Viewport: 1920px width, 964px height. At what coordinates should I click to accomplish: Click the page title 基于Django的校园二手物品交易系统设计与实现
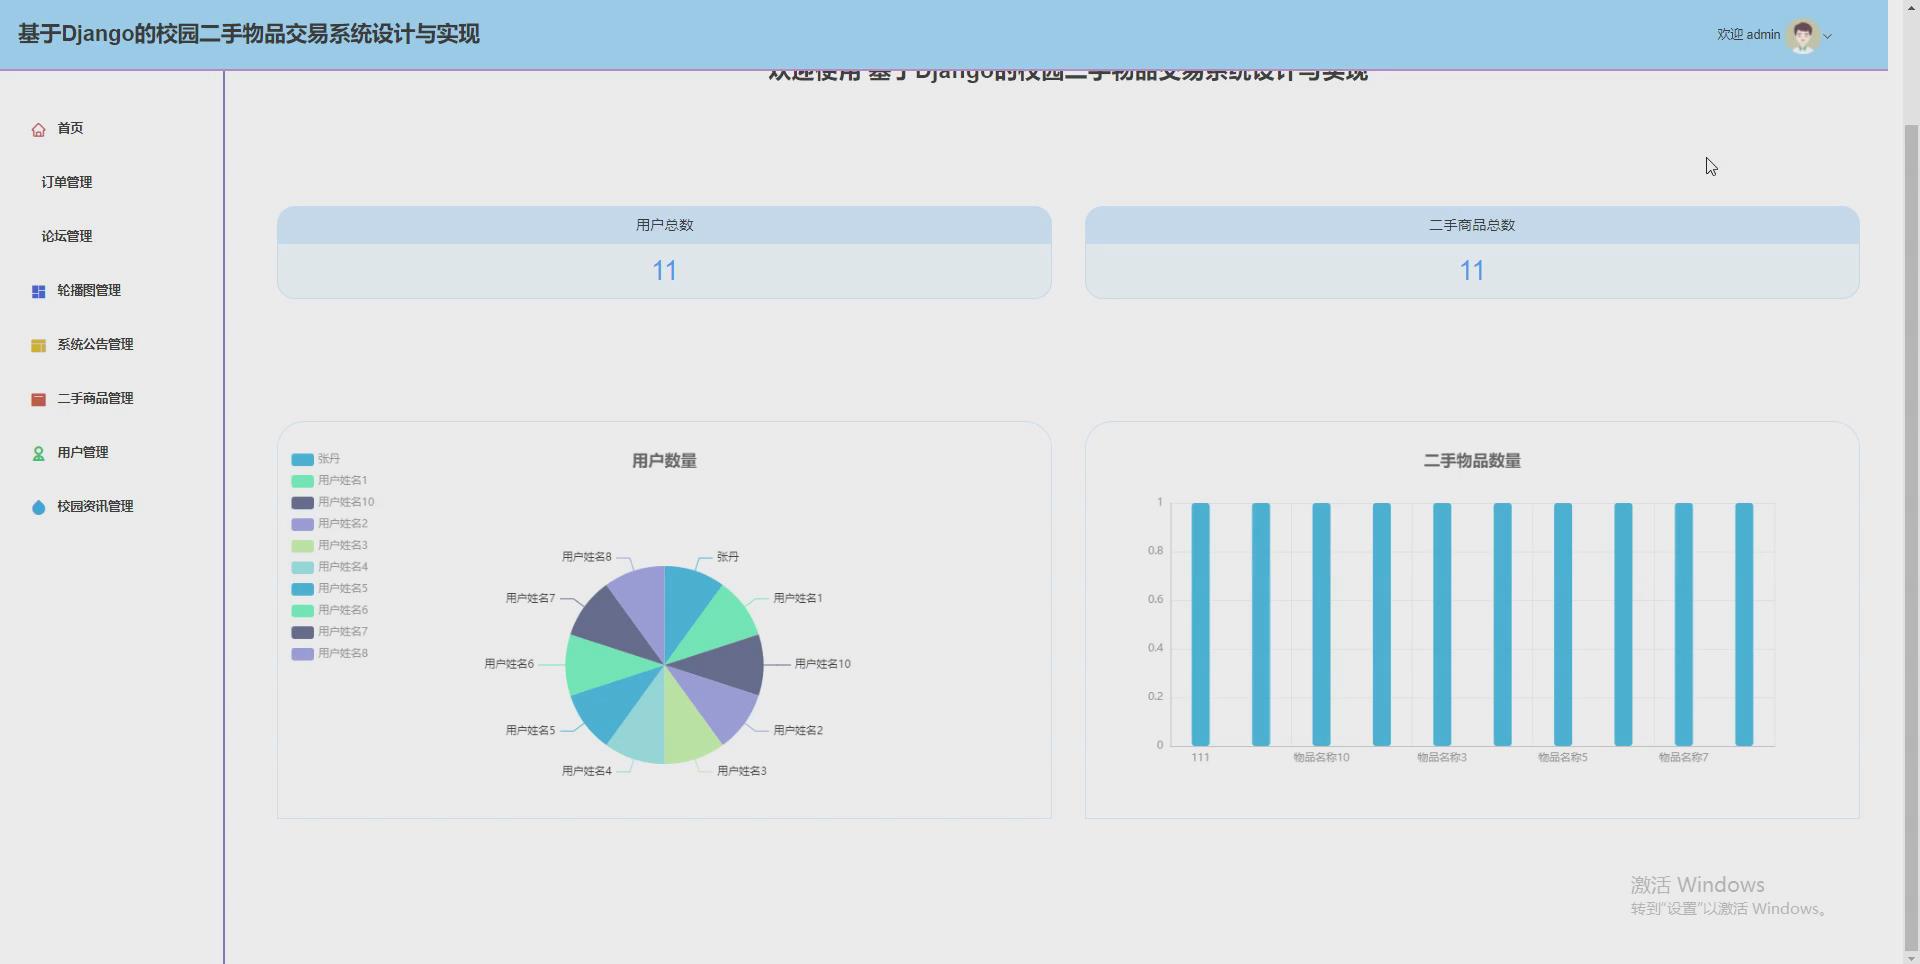click(249, 34)
